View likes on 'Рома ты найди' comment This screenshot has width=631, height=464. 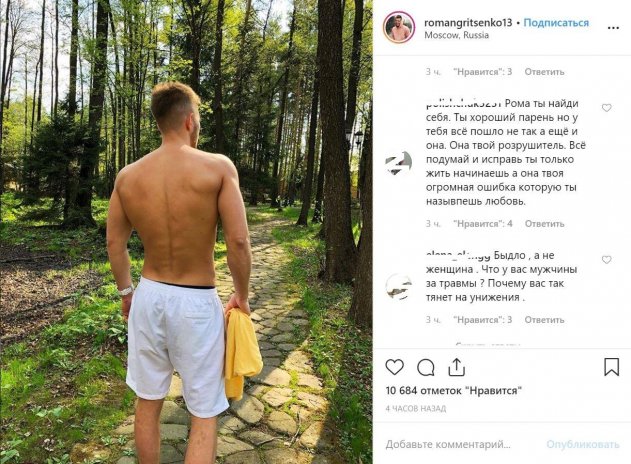point(482,224)
